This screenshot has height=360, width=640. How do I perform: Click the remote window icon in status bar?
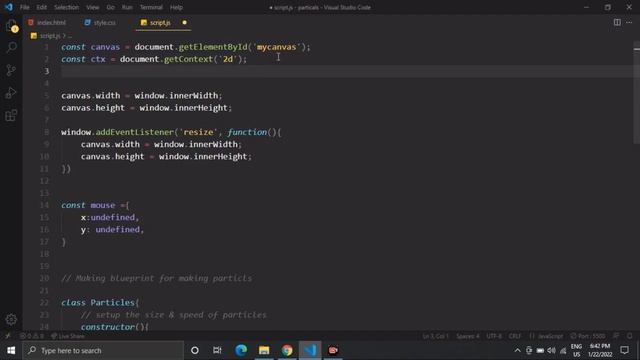point(8,336)
